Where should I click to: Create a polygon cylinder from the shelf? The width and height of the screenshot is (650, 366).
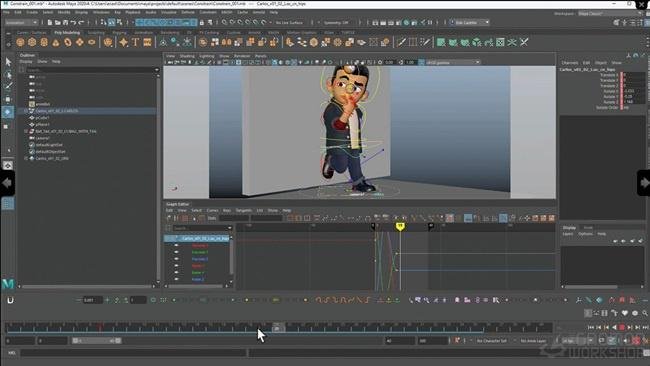click(x=44, y=42)
